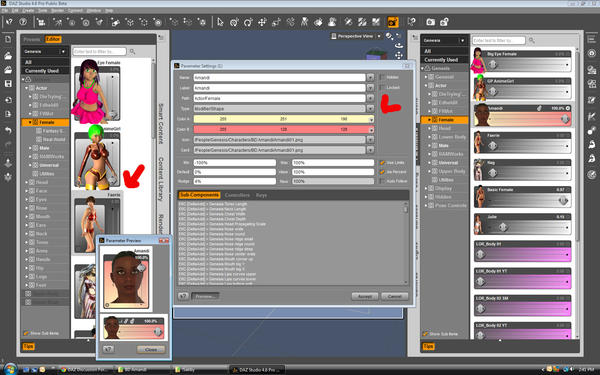The image size is (600, 375).
Task: Open the render camera icon
Action: coord(430,22)
